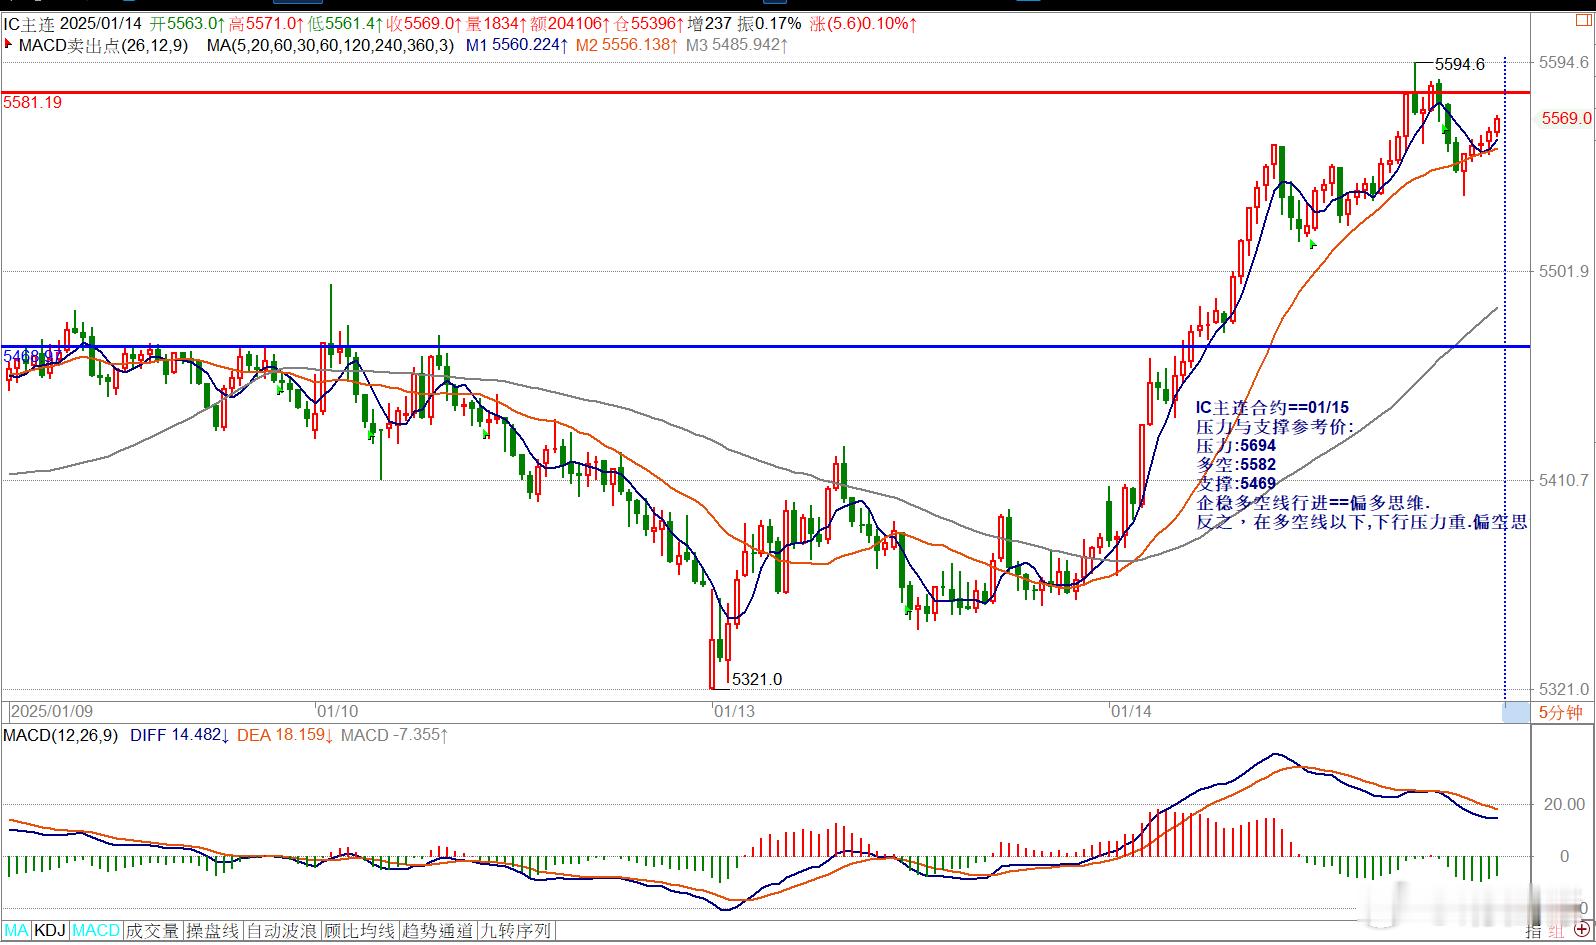This screenshot has width=1596, height=945.
Task: Click the DIFF 14.482 value
Action: (x=180, y=735)
